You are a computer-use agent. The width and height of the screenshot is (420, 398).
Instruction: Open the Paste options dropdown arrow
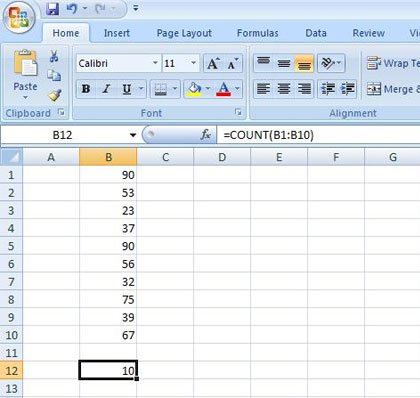click(25, 97)
